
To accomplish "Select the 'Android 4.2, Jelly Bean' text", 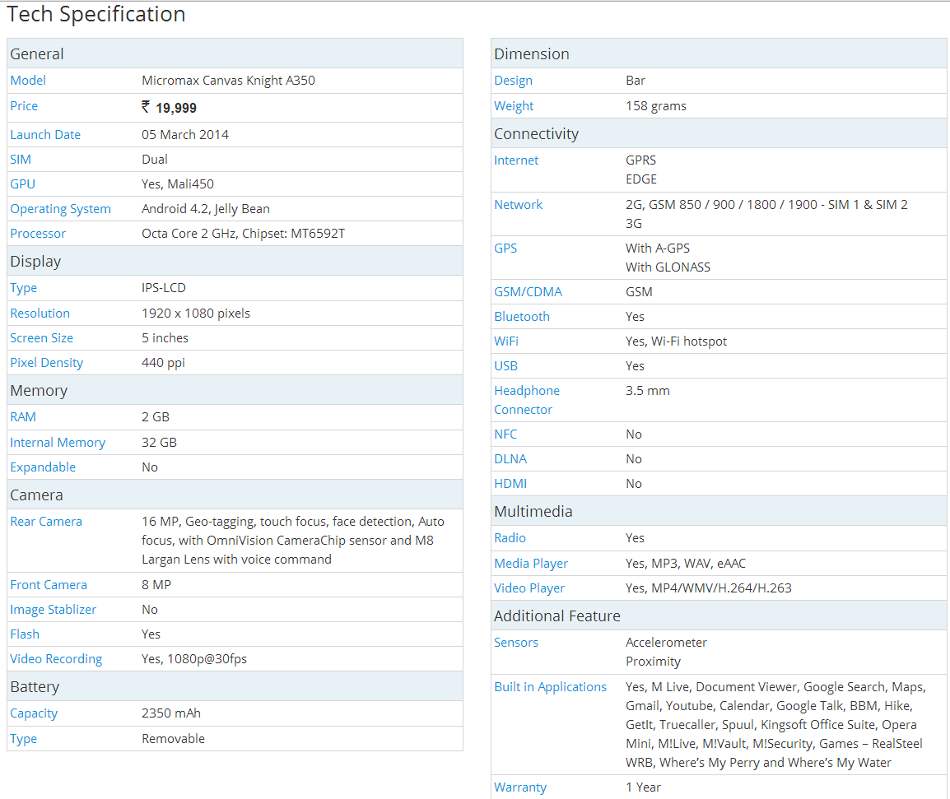I will 206,209.
